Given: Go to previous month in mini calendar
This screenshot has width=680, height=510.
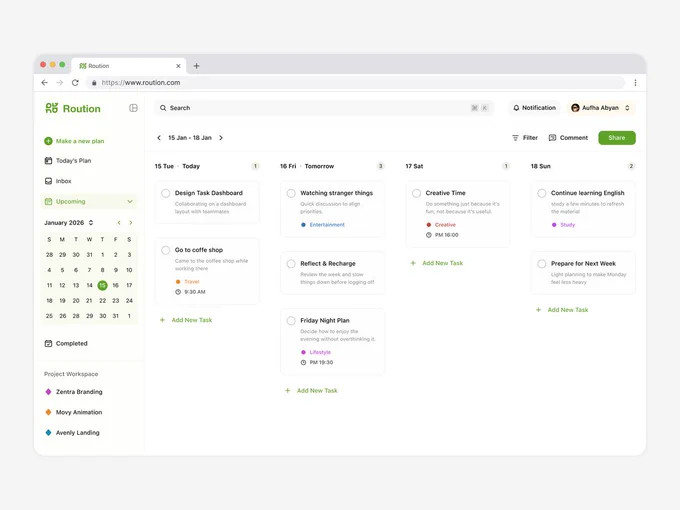Looking at the screenshot, I should (119, 222).
